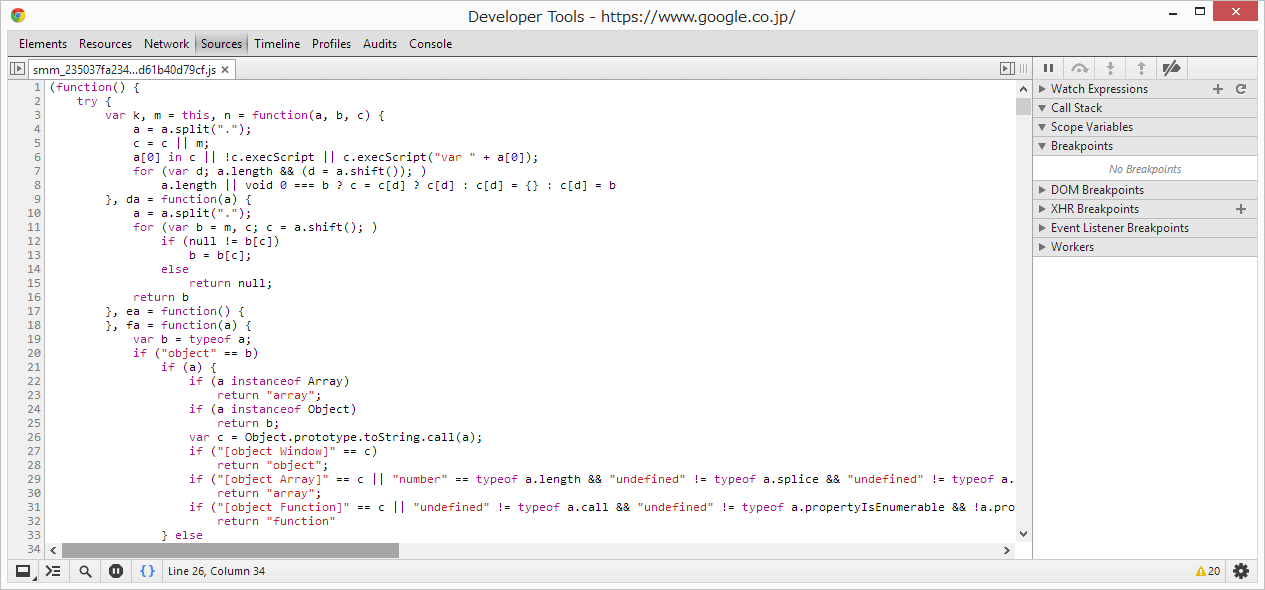Image resolution: width=1265 pixels, height=590 pixels.
Task: Switch to the Network panel
Action: pyautogui.click(x=166, y=44)
